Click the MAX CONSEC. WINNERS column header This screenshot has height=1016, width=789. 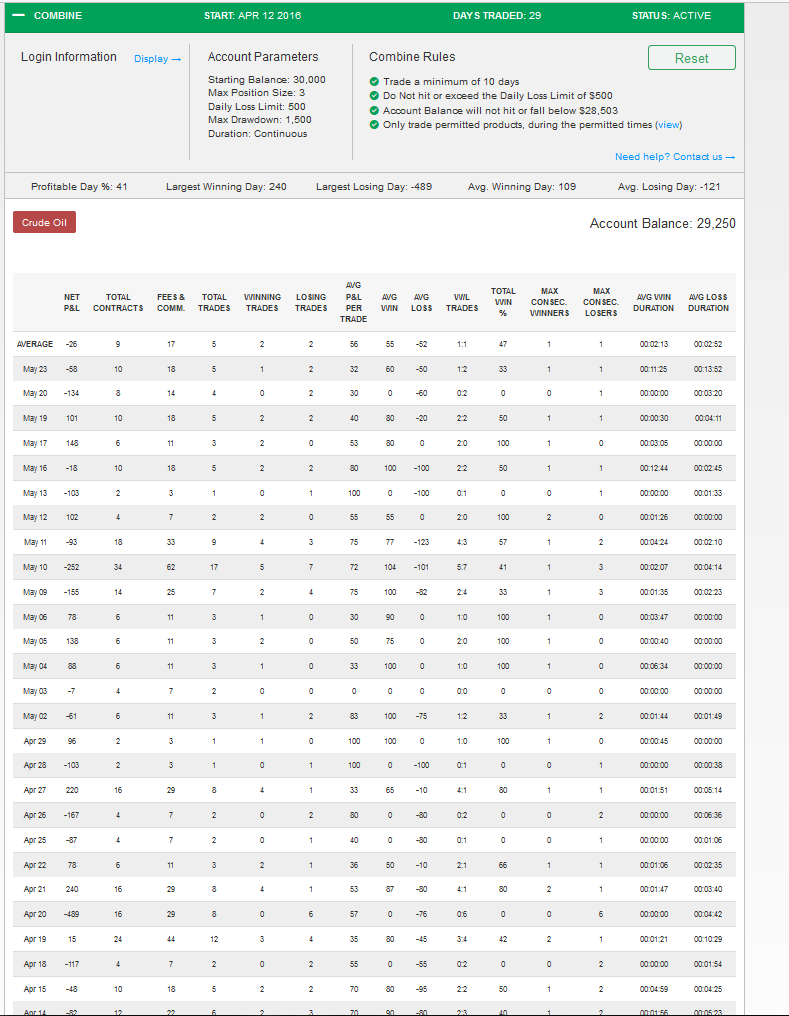(549, 302)
